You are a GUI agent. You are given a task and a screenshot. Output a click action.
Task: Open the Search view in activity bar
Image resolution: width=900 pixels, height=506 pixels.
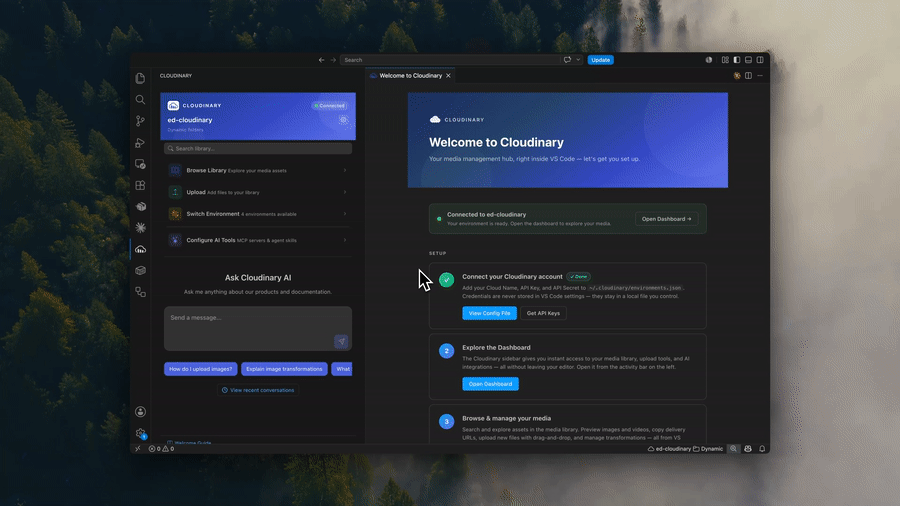[140, 100]
